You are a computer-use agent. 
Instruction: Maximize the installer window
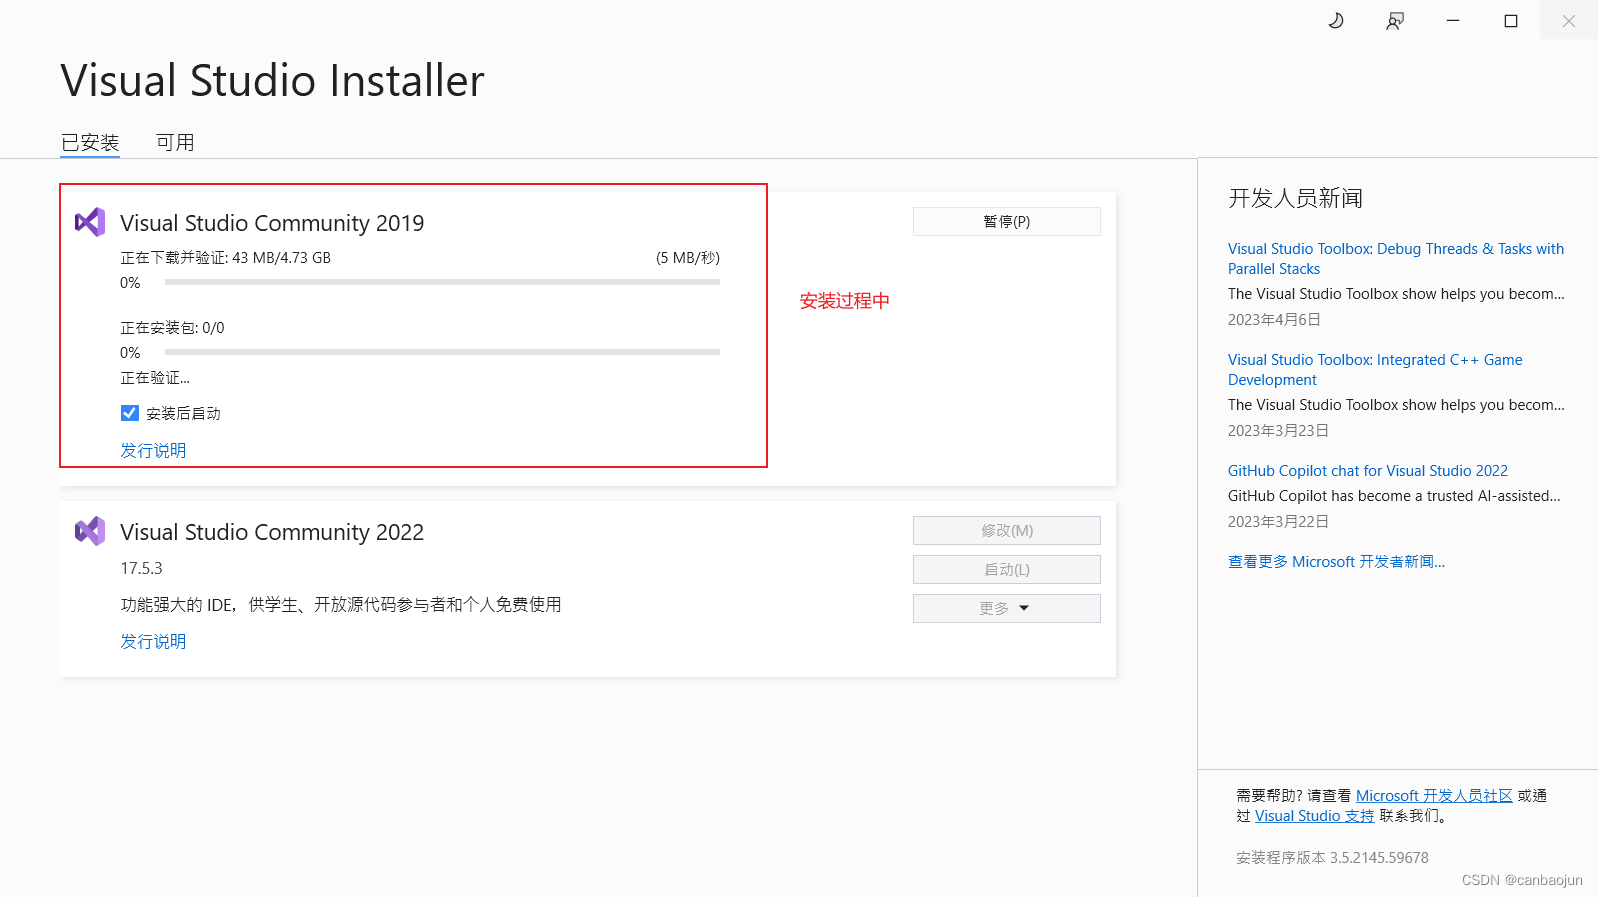point(1511,20)
